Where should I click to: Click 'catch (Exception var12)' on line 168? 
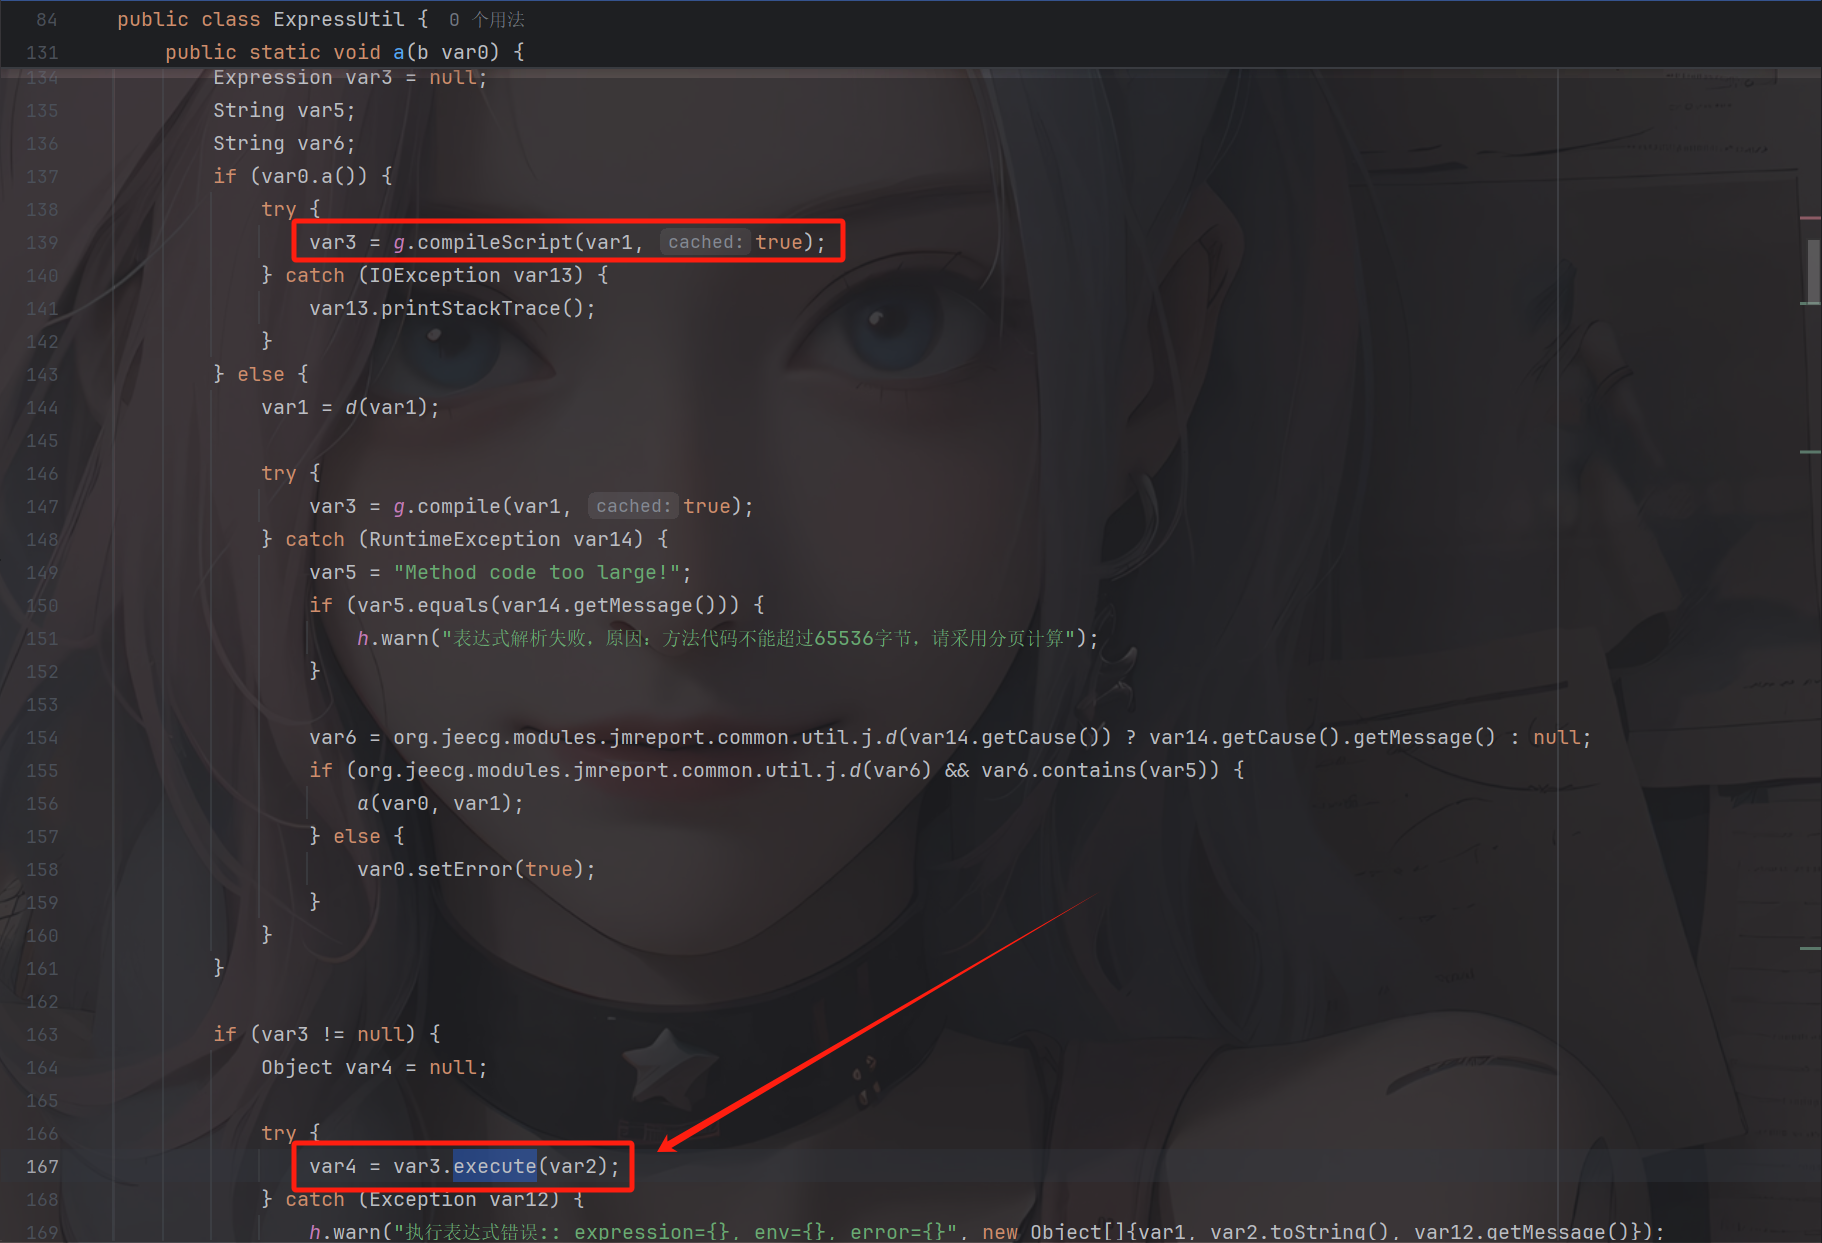pos(422,1199)
